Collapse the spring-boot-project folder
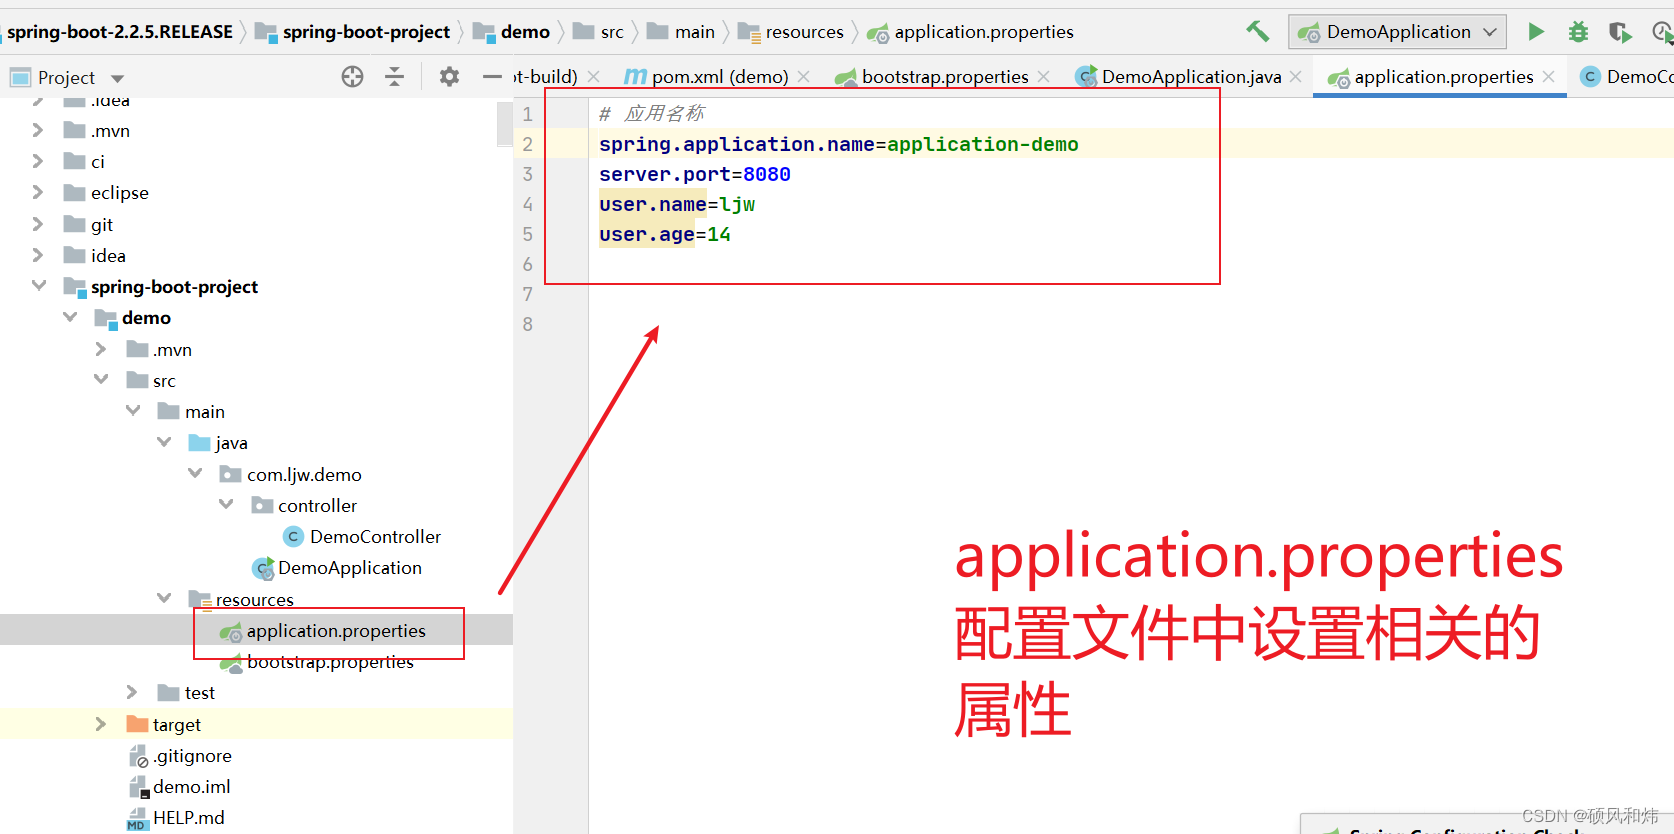The image size is (1674, 834). pyautogui.click(x=38, y=286)
